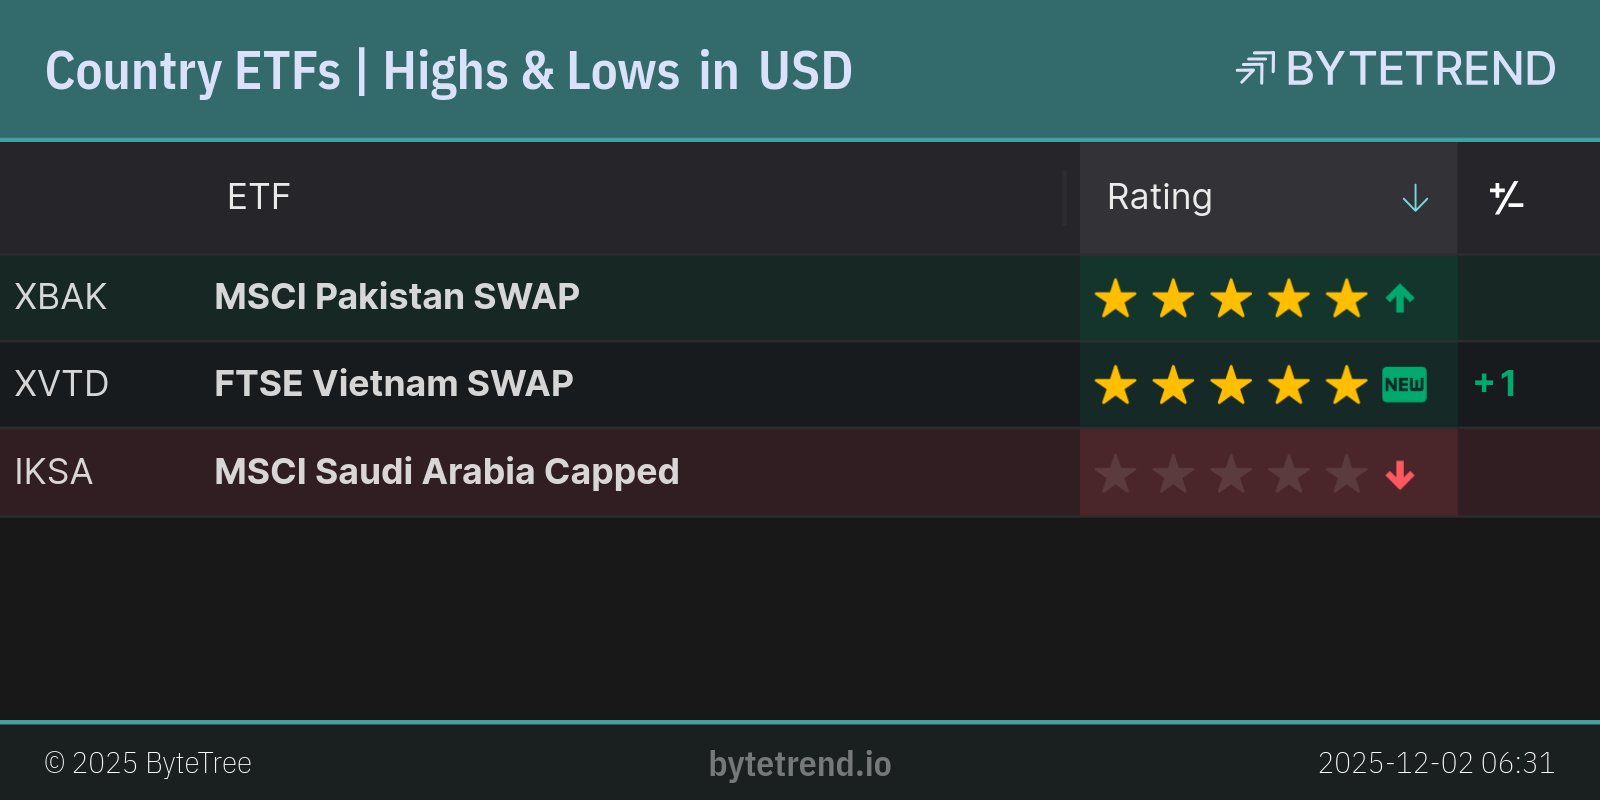Click the red down arrow for Saudi Arabia
1600x800 pixels.
(1400, 475)
